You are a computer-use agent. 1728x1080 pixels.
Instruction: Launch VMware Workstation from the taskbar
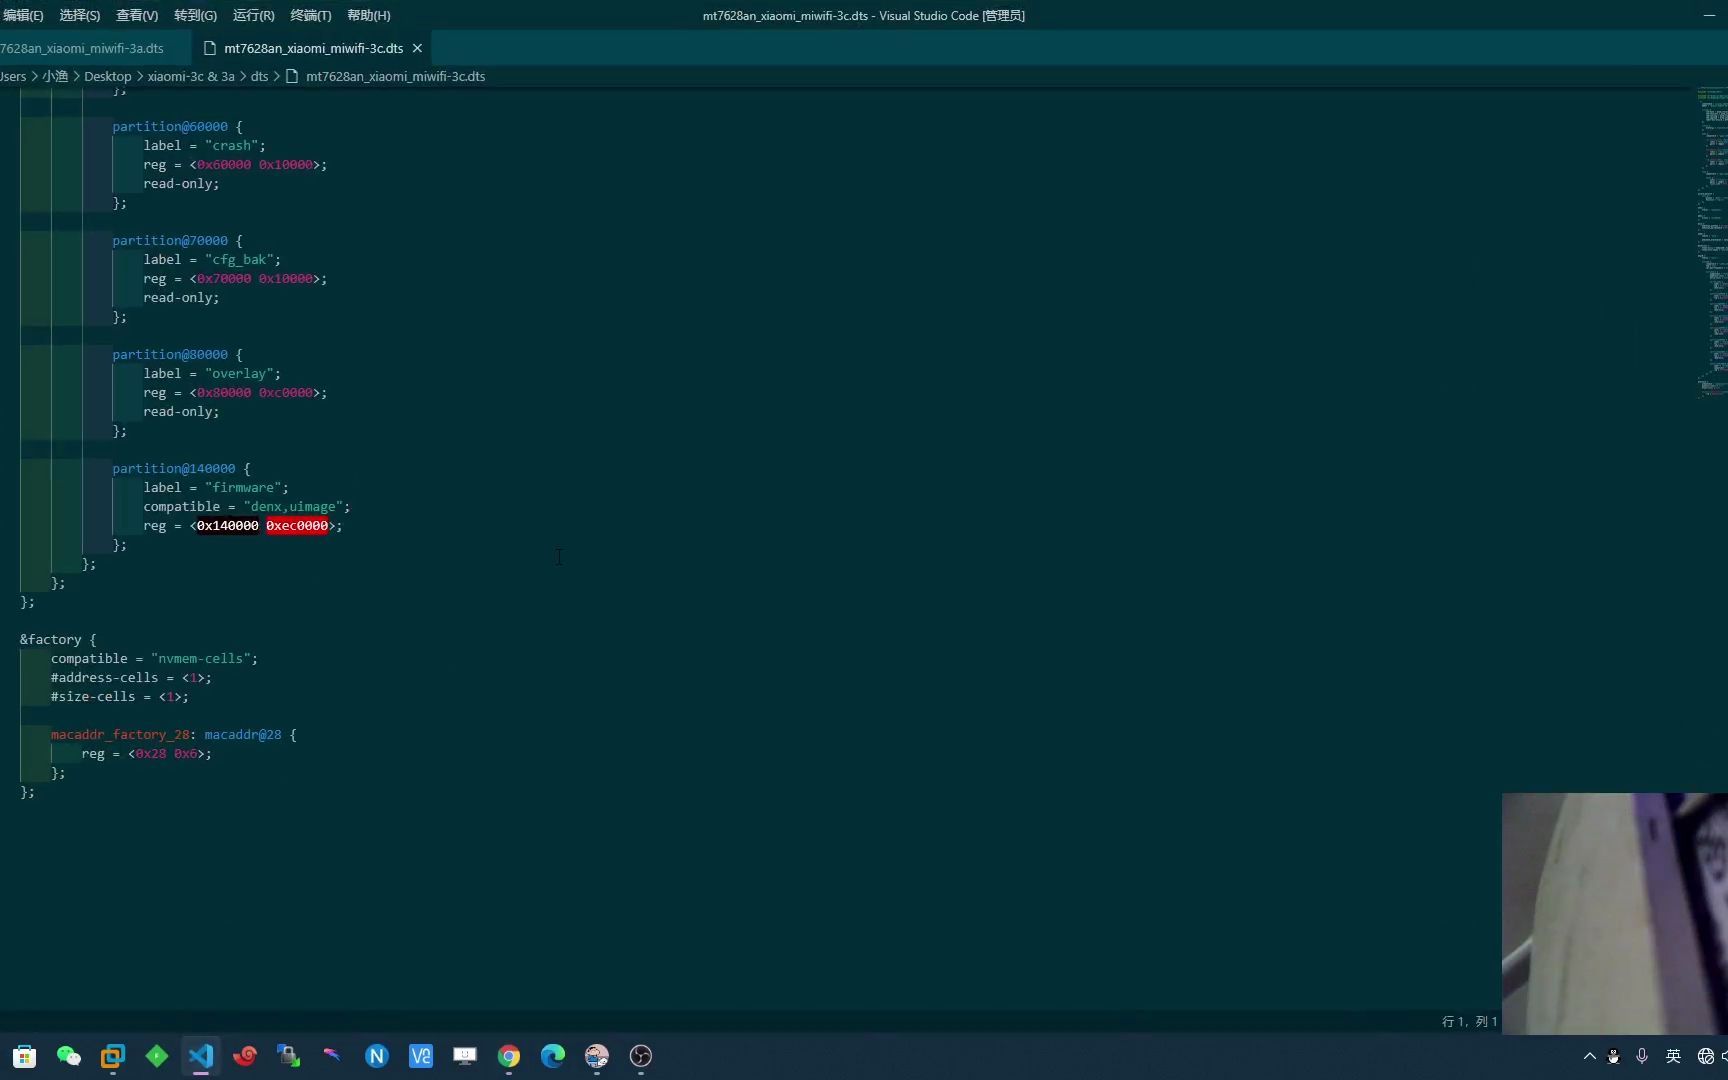pos(112,1057)
